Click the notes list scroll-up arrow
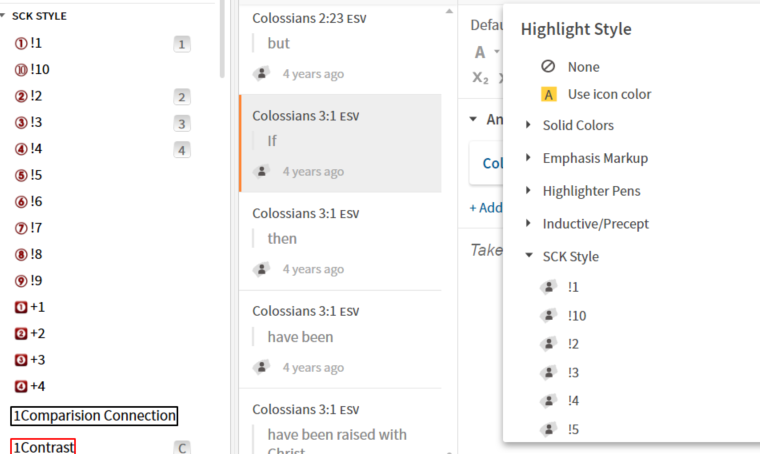The image size is (760, 454). [449, 11]
